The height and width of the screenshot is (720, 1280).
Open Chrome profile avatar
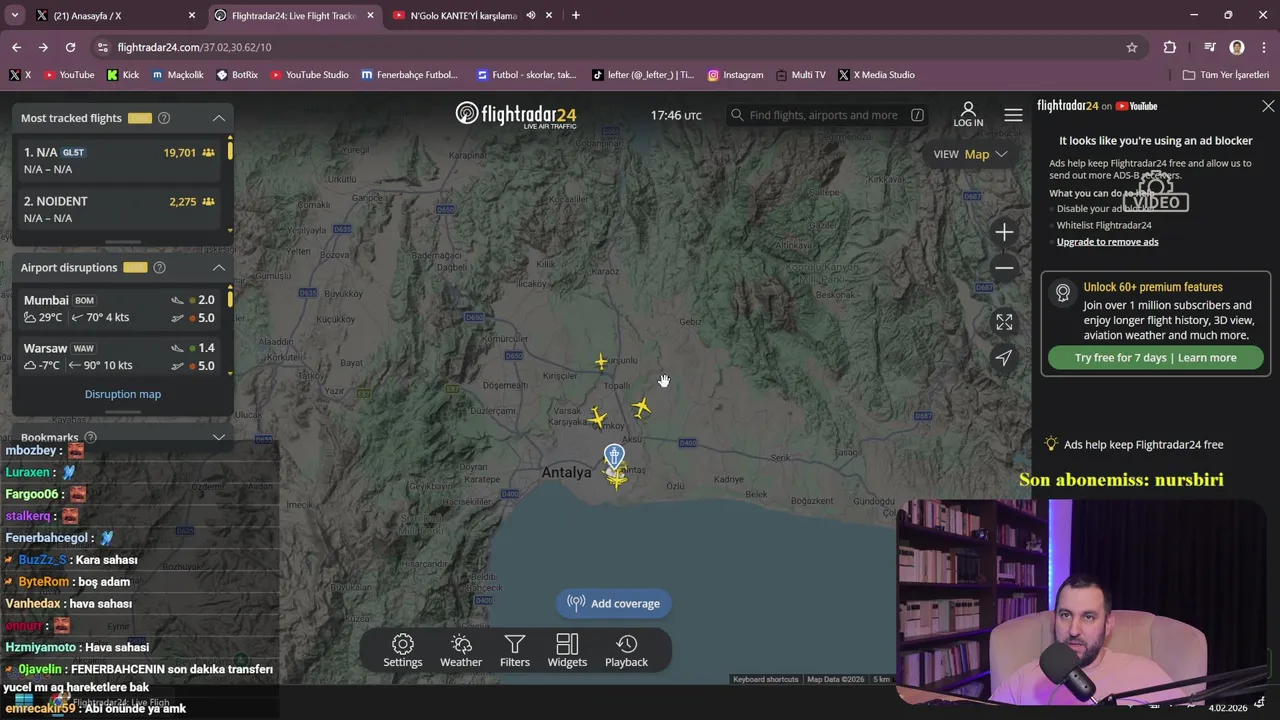pyautogui.click(x=1237, y=47)
